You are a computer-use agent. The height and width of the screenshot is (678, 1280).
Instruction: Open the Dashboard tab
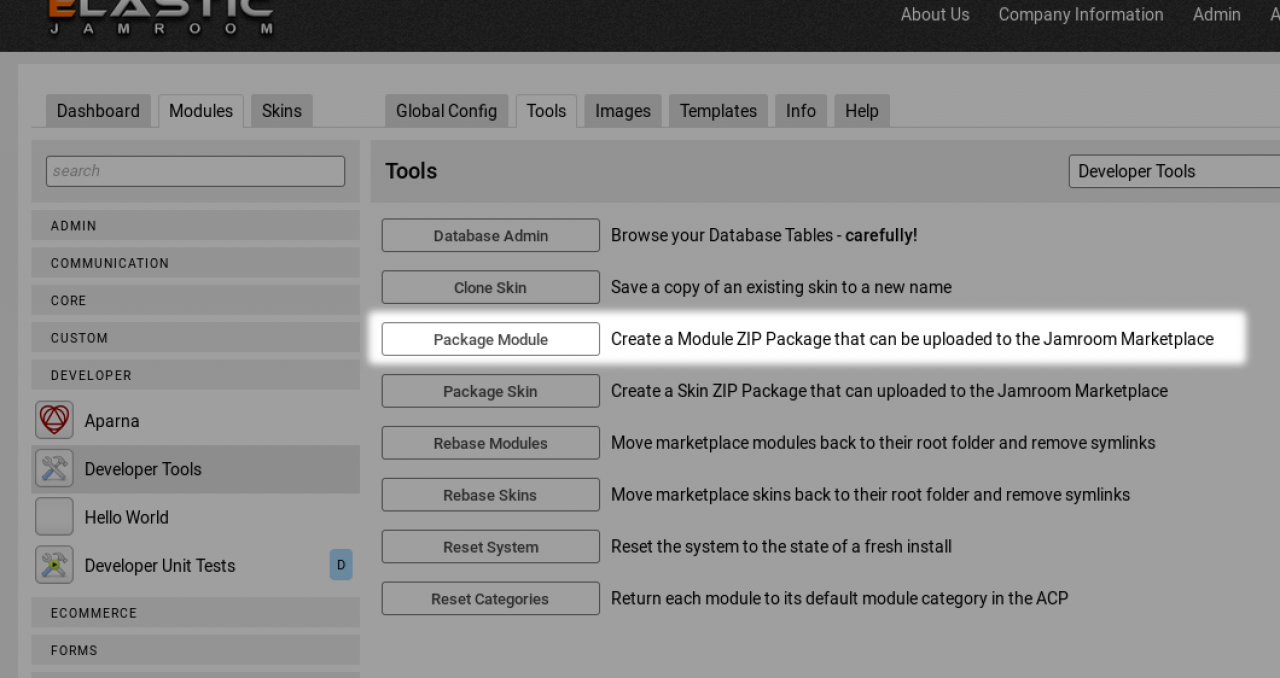98,111
